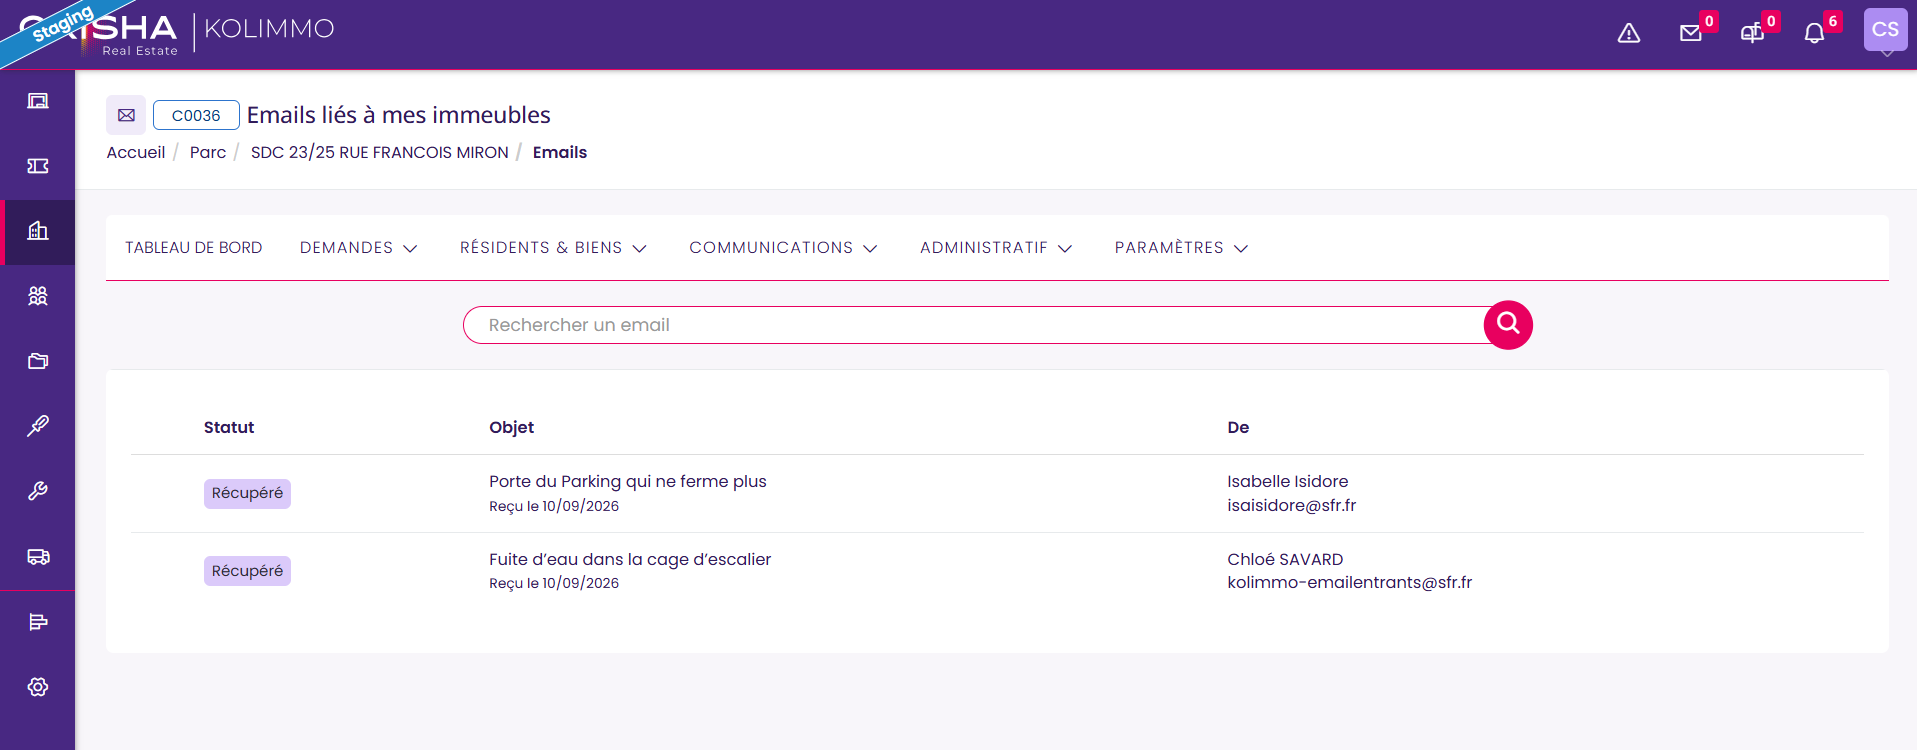Go to Tableau de bord tab

pos(194,248)
